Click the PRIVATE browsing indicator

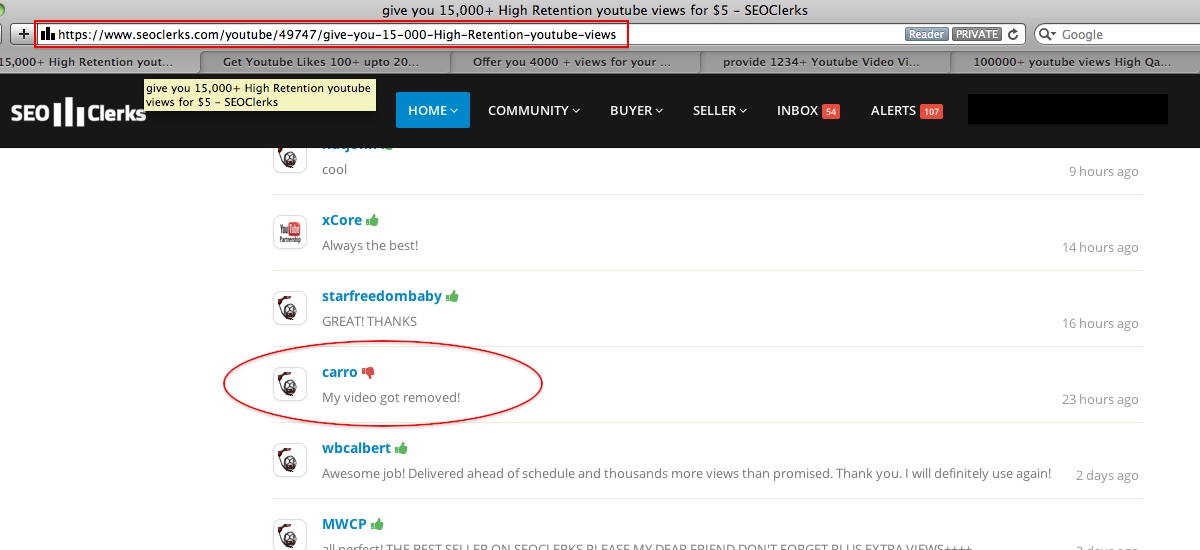click(x=977, y=34)
